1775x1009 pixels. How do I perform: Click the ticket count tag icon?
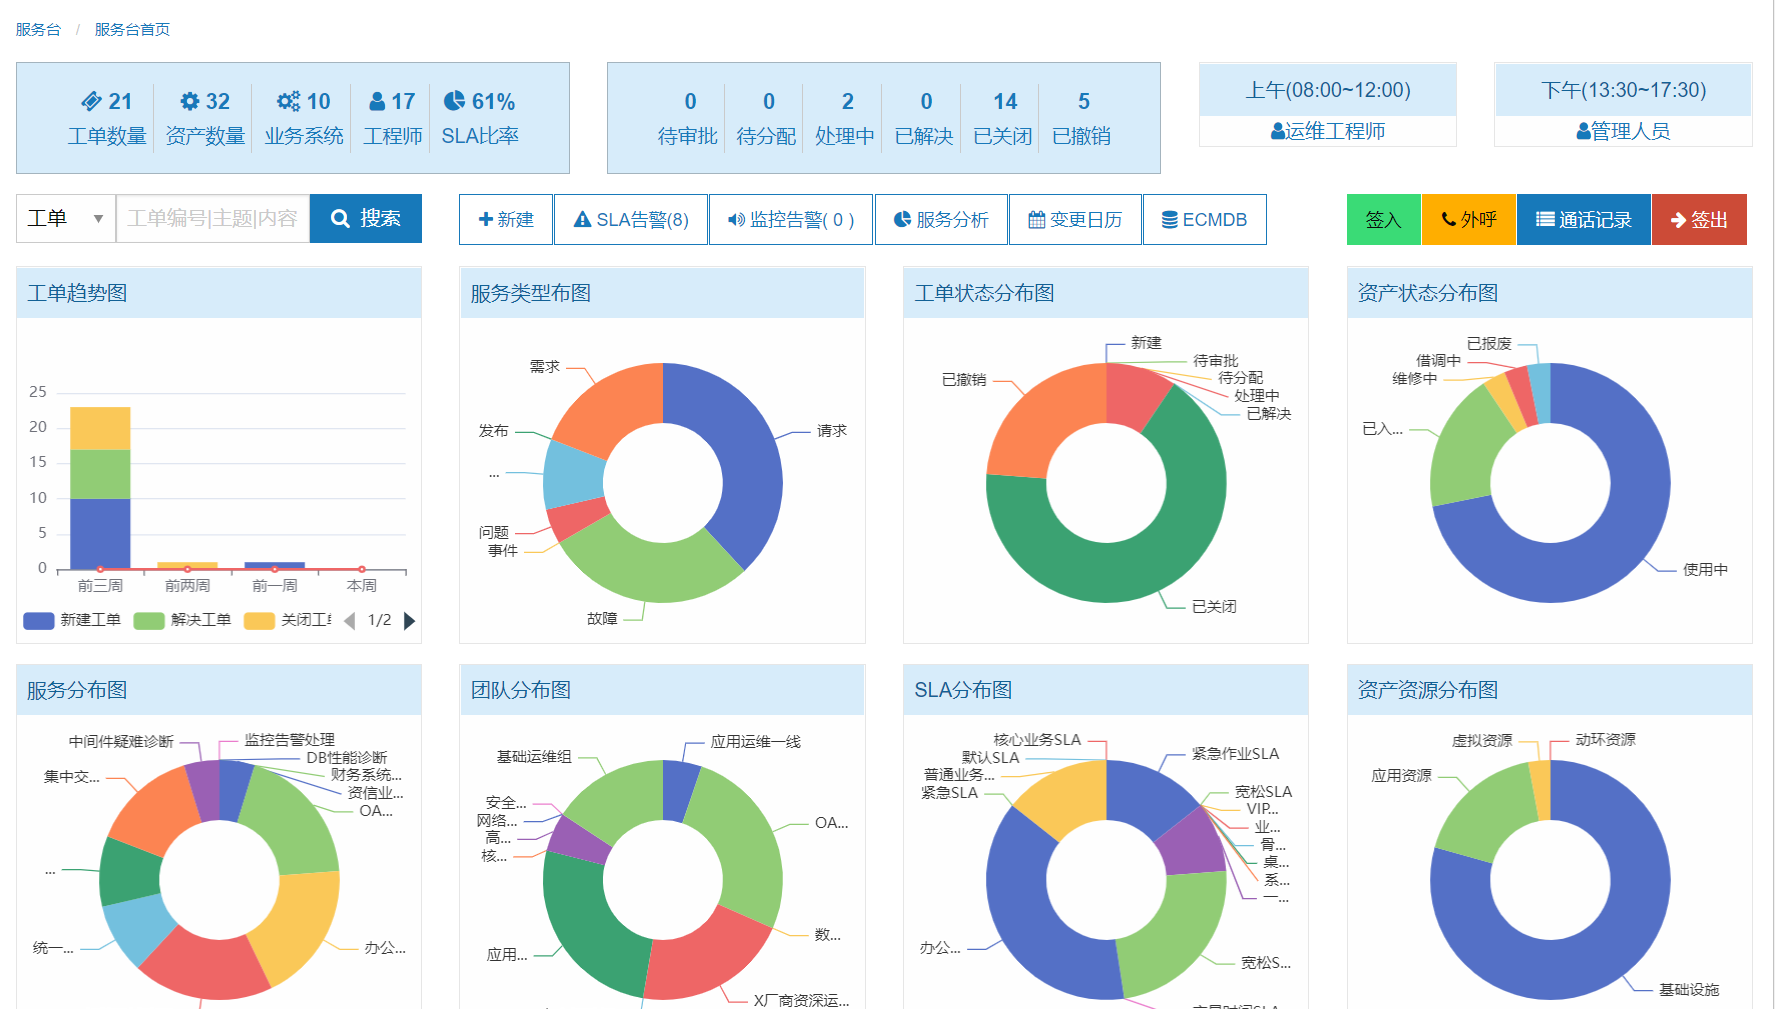pyautogui.click(x=92, y=101)
